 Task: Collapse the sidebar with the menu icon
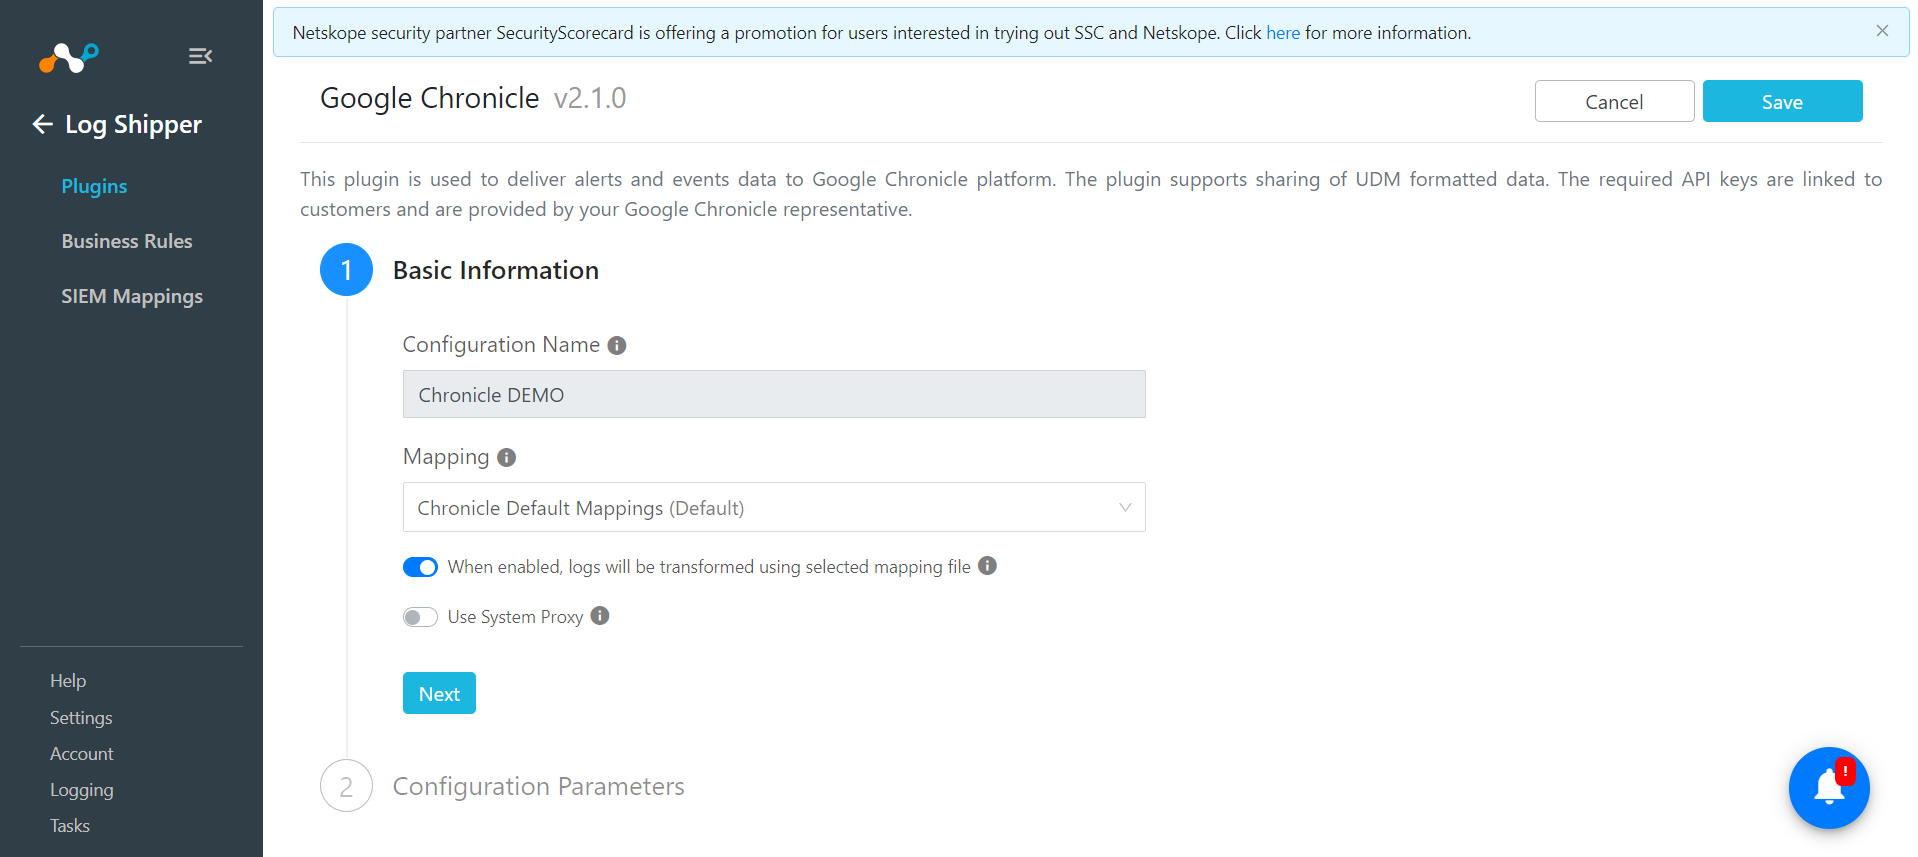pos(200,56)
